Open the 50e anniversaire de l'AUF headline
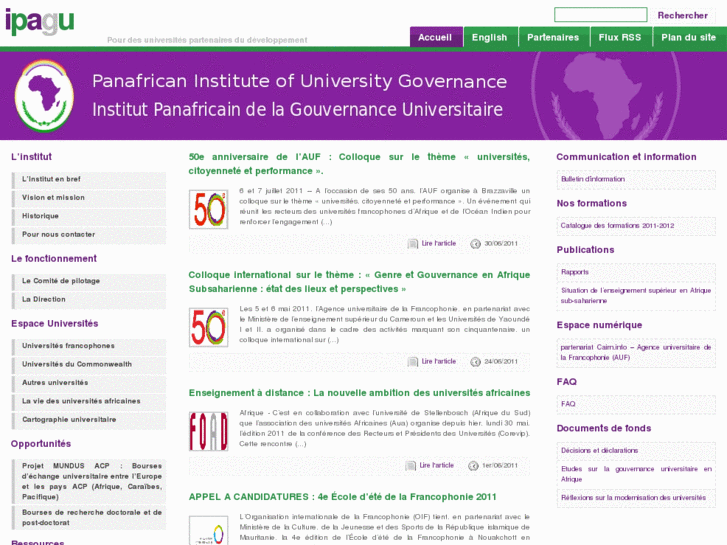The width and height of the screenshot is (727, 545). tap(359, 164)
